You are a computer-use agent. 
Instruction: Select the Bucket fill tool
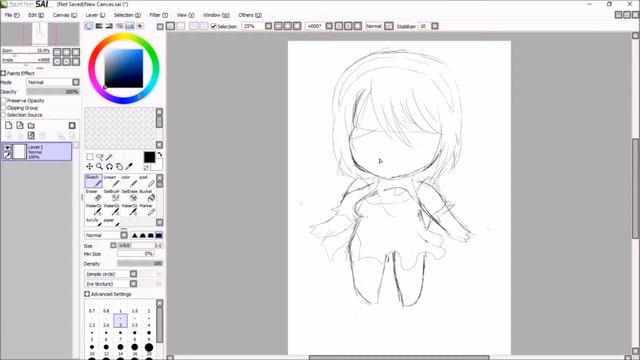point(147,196)
